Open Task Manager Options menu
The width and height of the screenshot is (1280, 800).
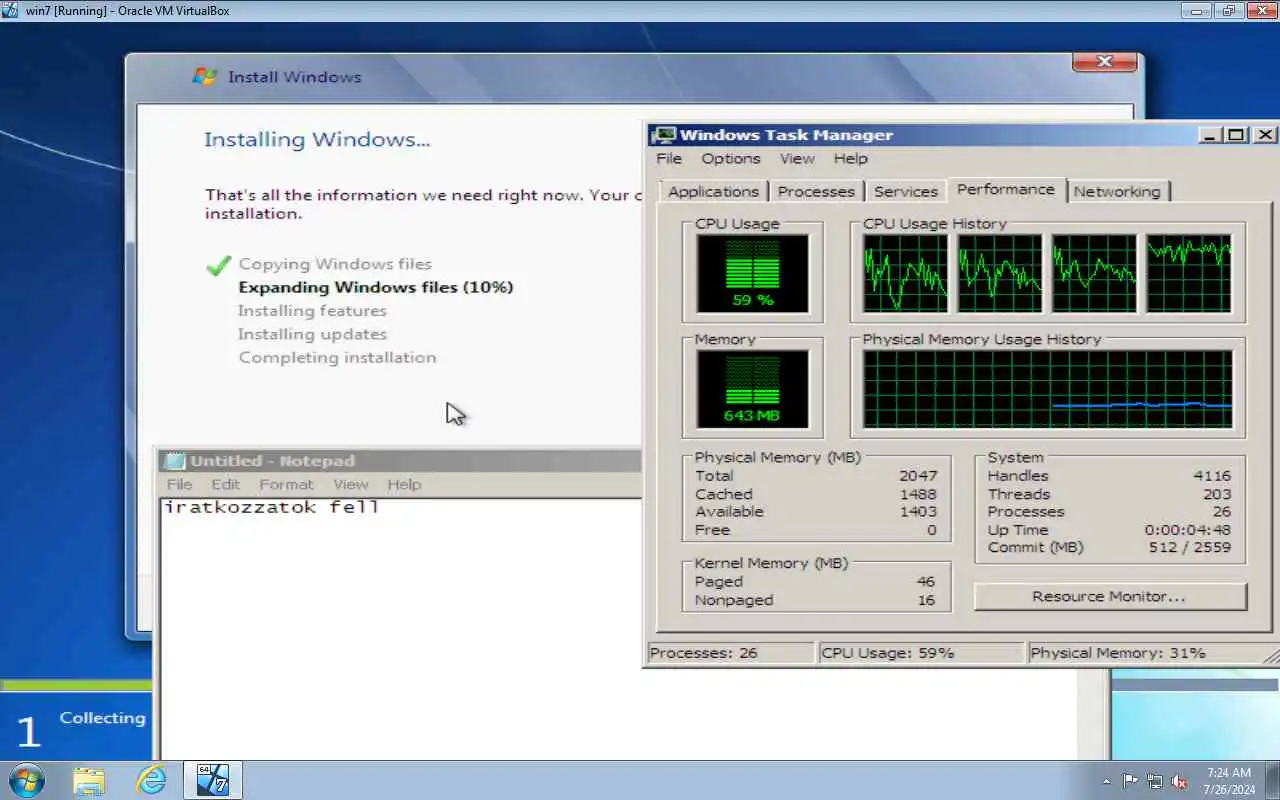(x=731, y=159)
